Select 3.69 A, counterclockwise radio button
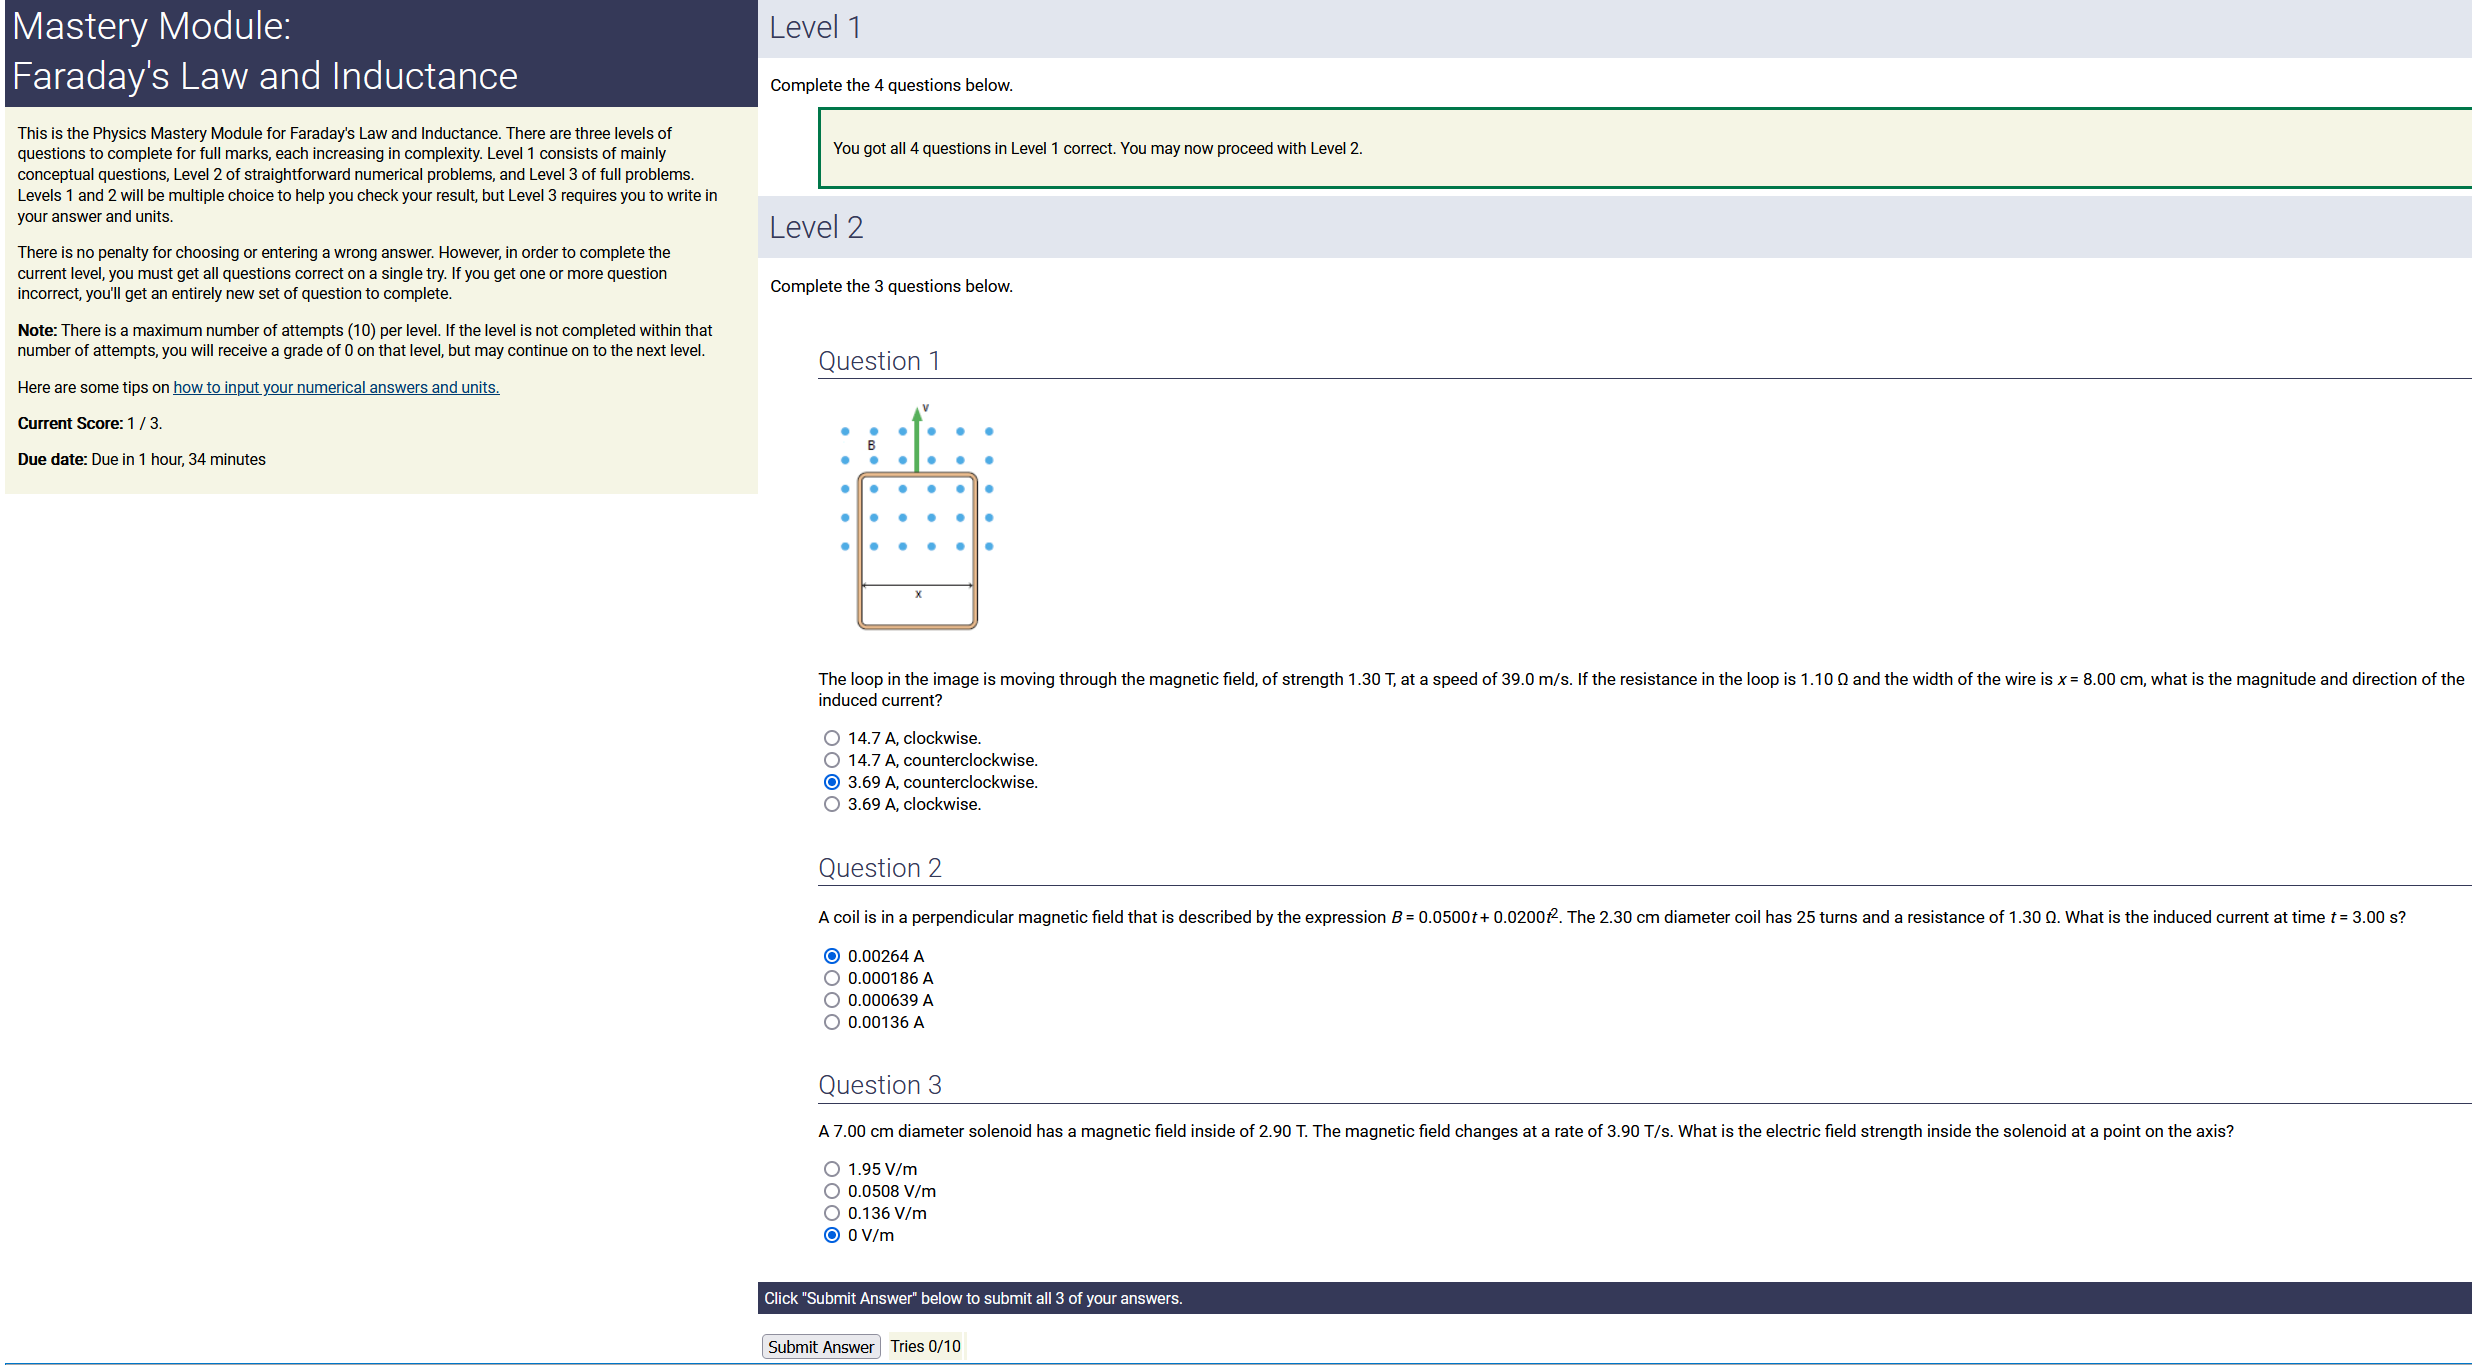The image size is (2472, 1365). point(831,782)
